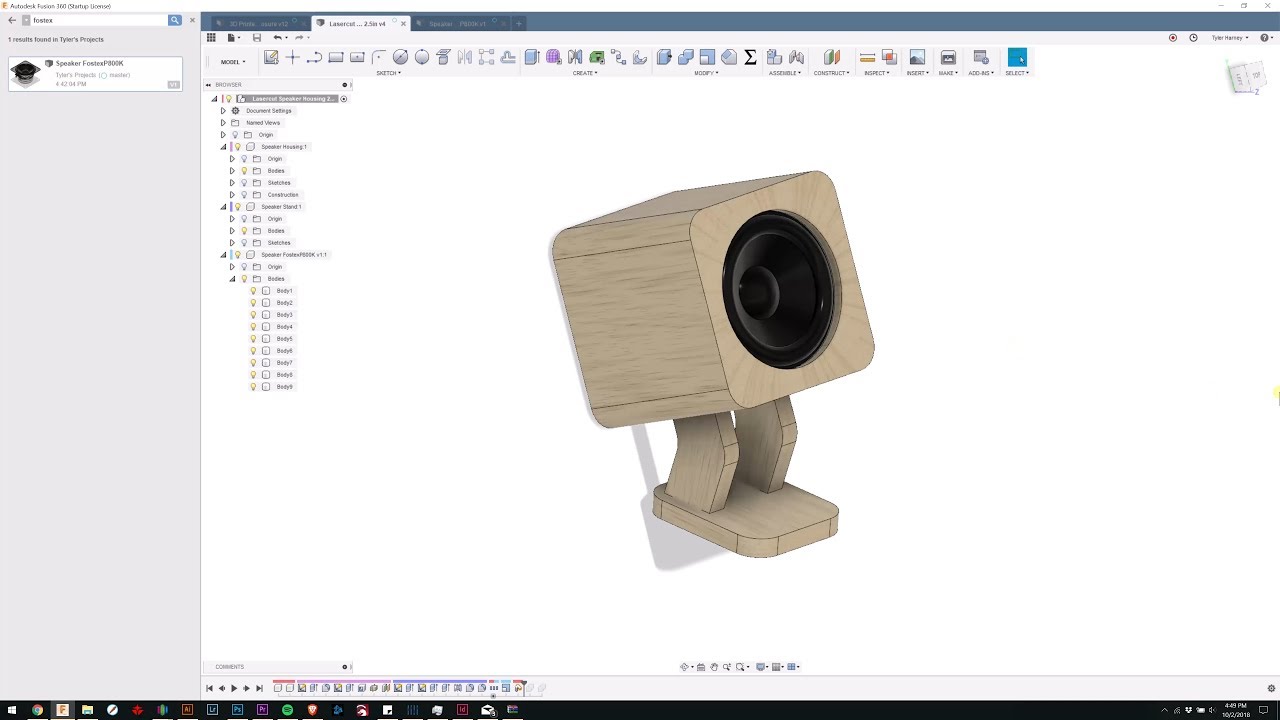1280x720 pixels.
Task: Hide Body9 using its light bulb
Action: (253, 387)
